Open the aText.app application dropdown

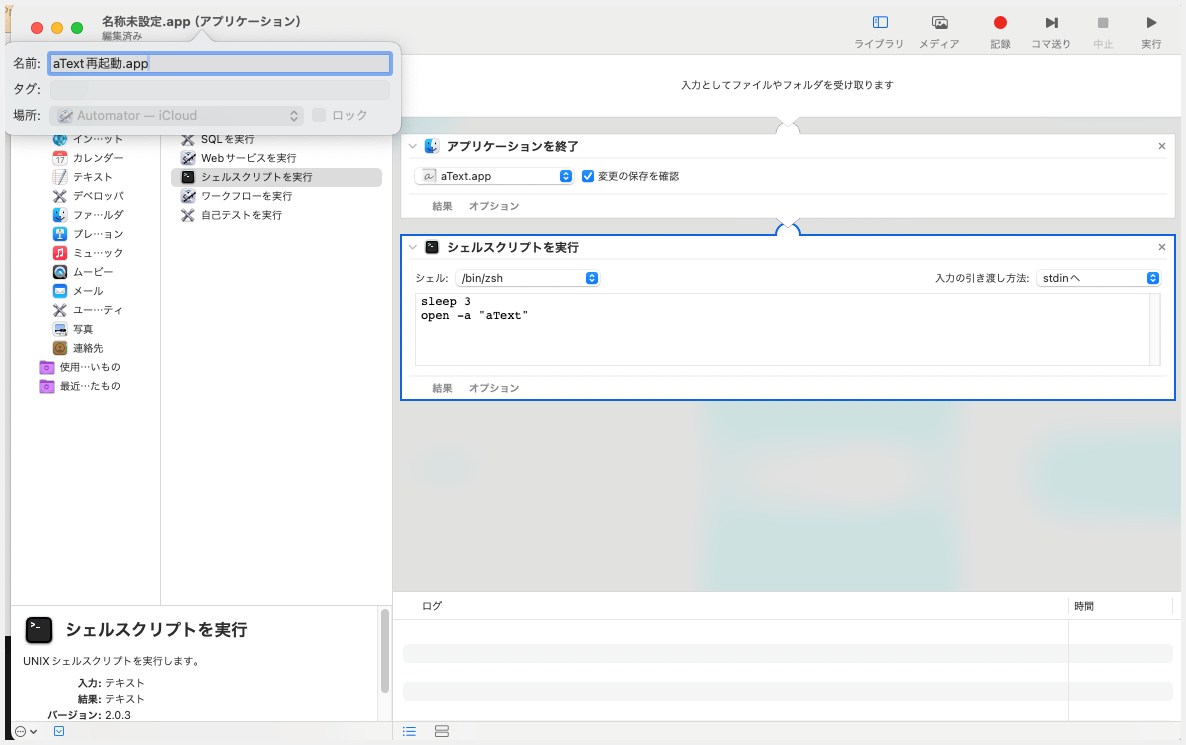[x=494, y=176]
